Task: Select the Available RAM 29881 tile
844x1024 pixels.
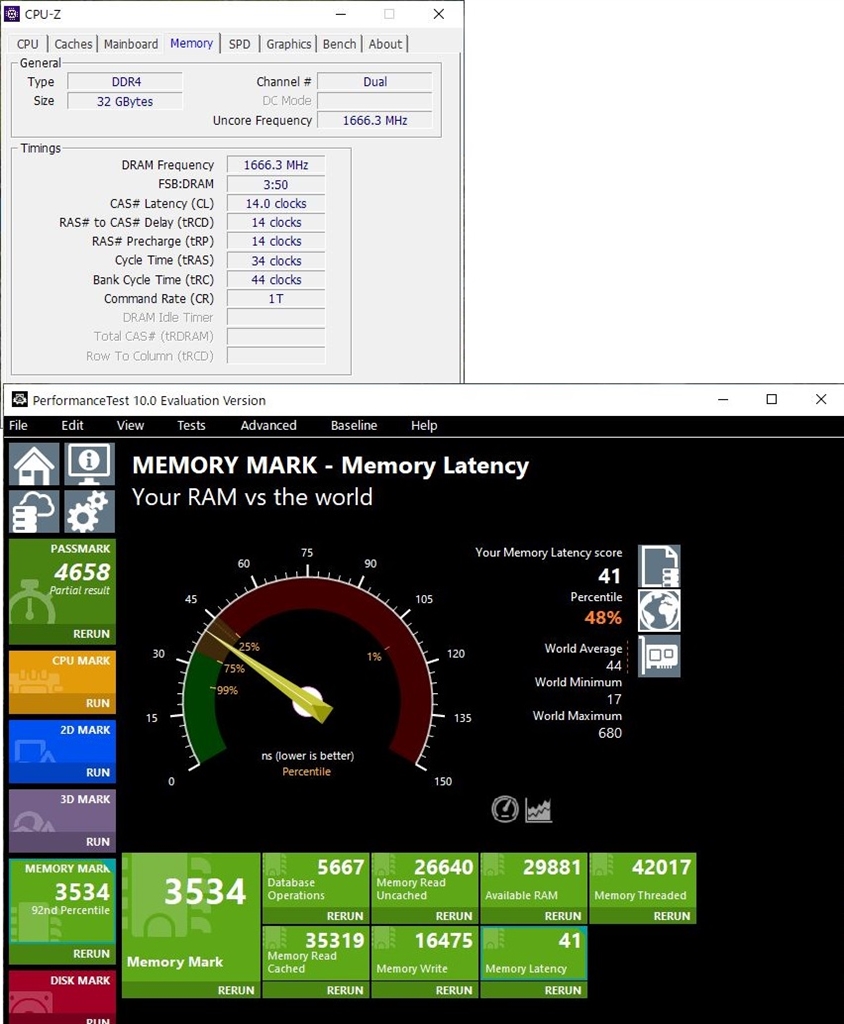Action: pos(534,880)
